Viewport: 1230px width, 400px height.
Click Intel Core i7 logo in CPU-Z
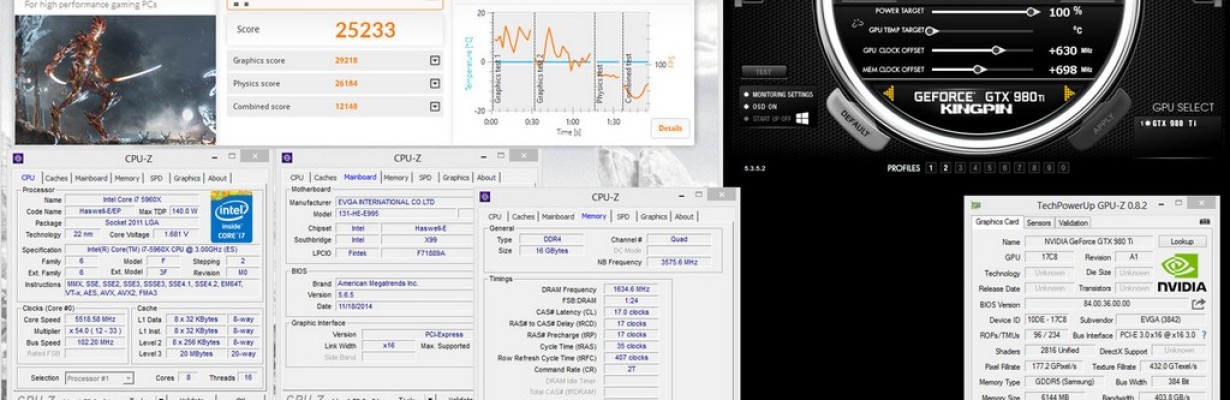(231, 216)
